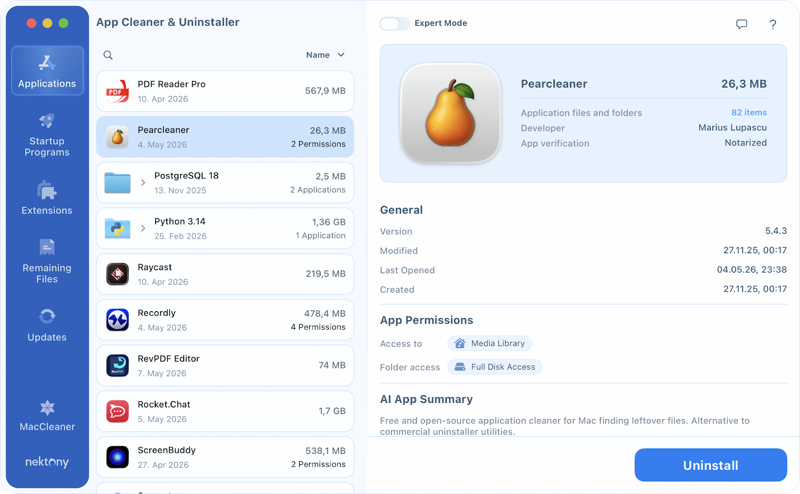Open the Extensions puzzle icon
This screenshot has width=800, height=494.
tap(46, 190)
